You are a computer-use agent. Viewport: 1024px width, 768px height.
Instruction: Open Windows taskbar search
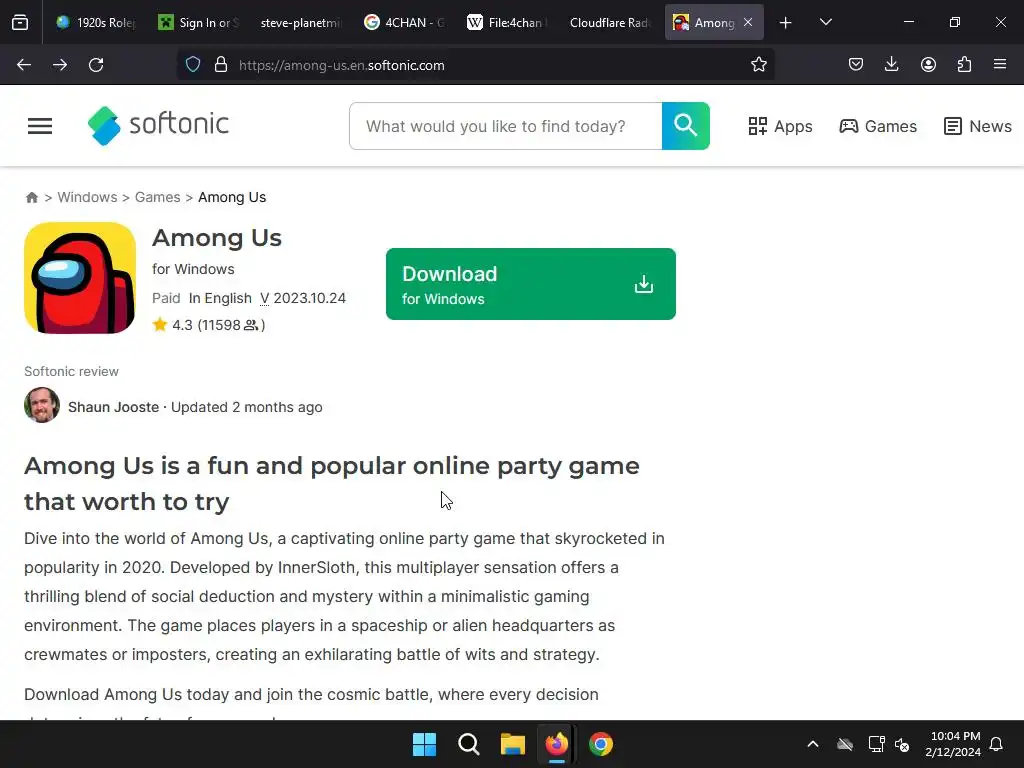(x=468, y=744)
